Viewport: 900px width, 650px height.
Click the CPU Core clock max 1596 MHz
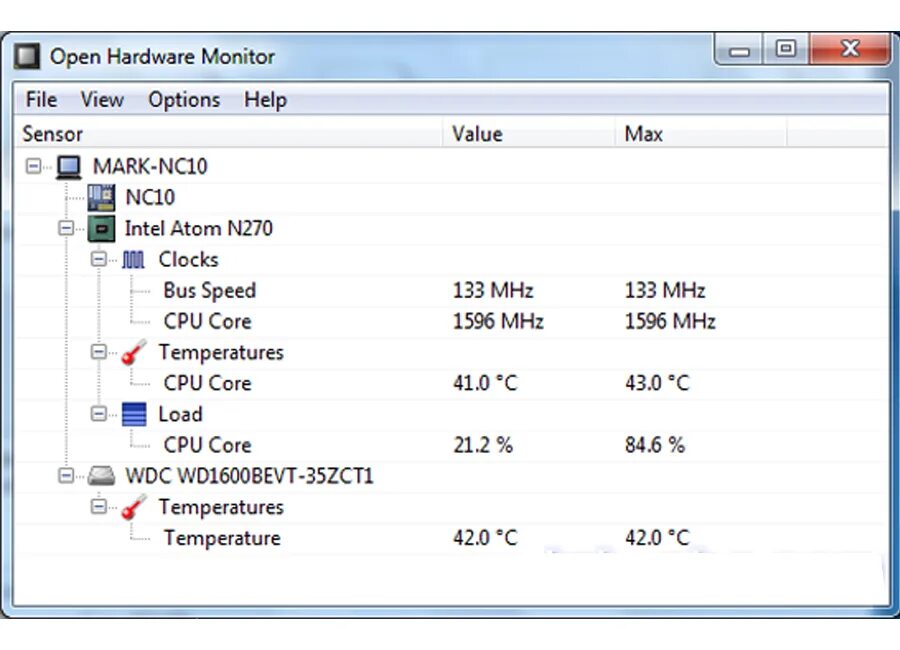click(x=670, y=322)
